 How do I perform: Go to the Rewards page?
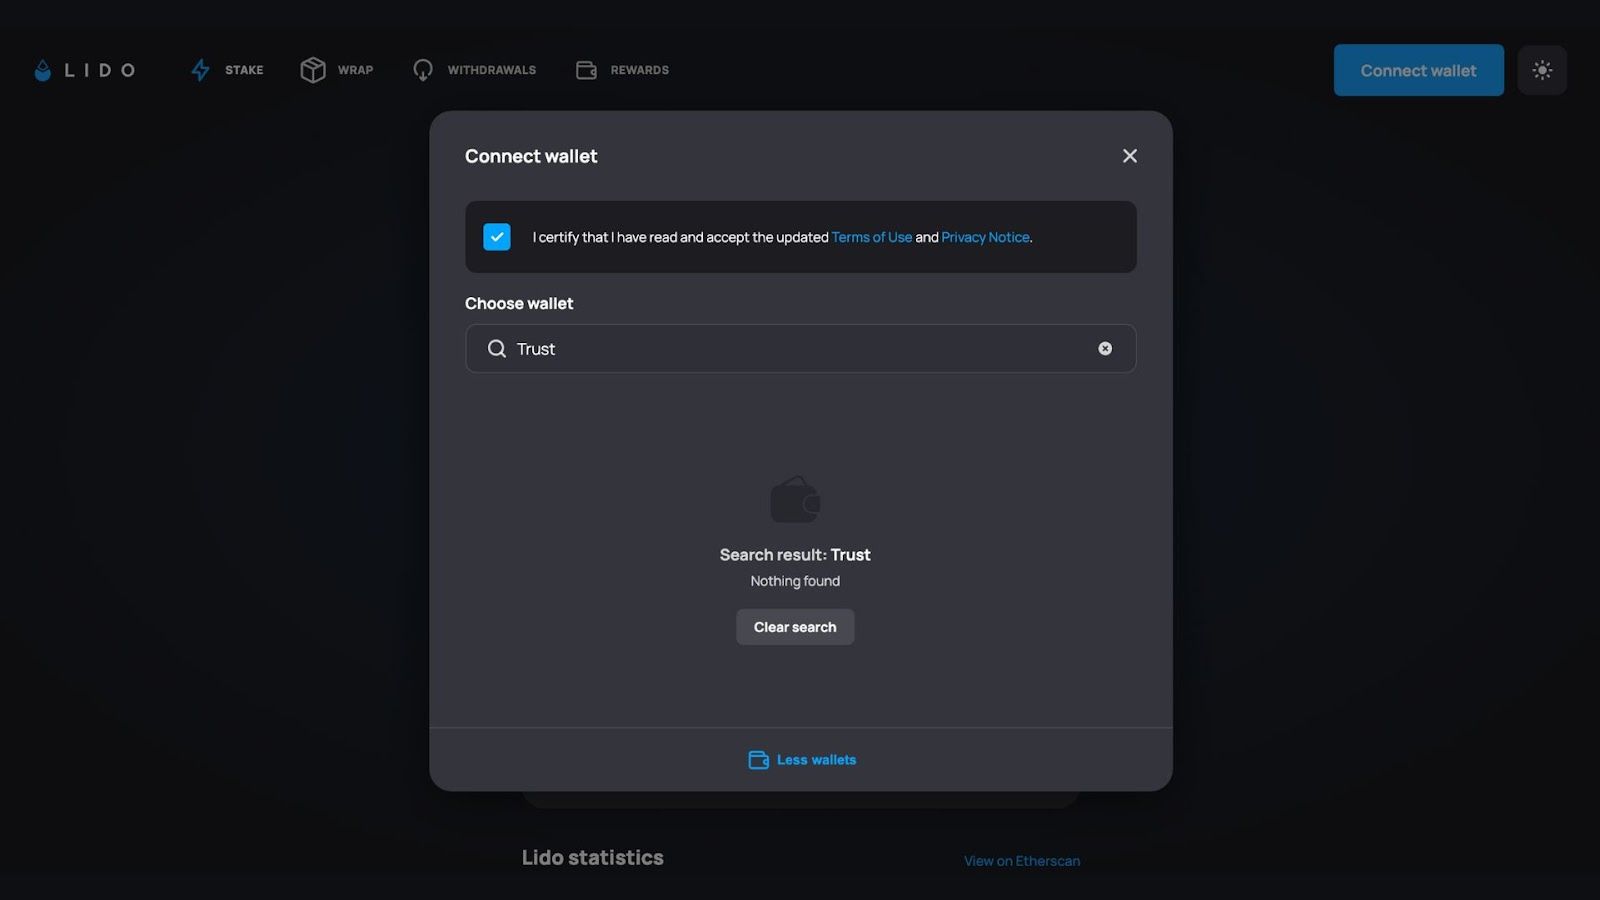point(622,70)
